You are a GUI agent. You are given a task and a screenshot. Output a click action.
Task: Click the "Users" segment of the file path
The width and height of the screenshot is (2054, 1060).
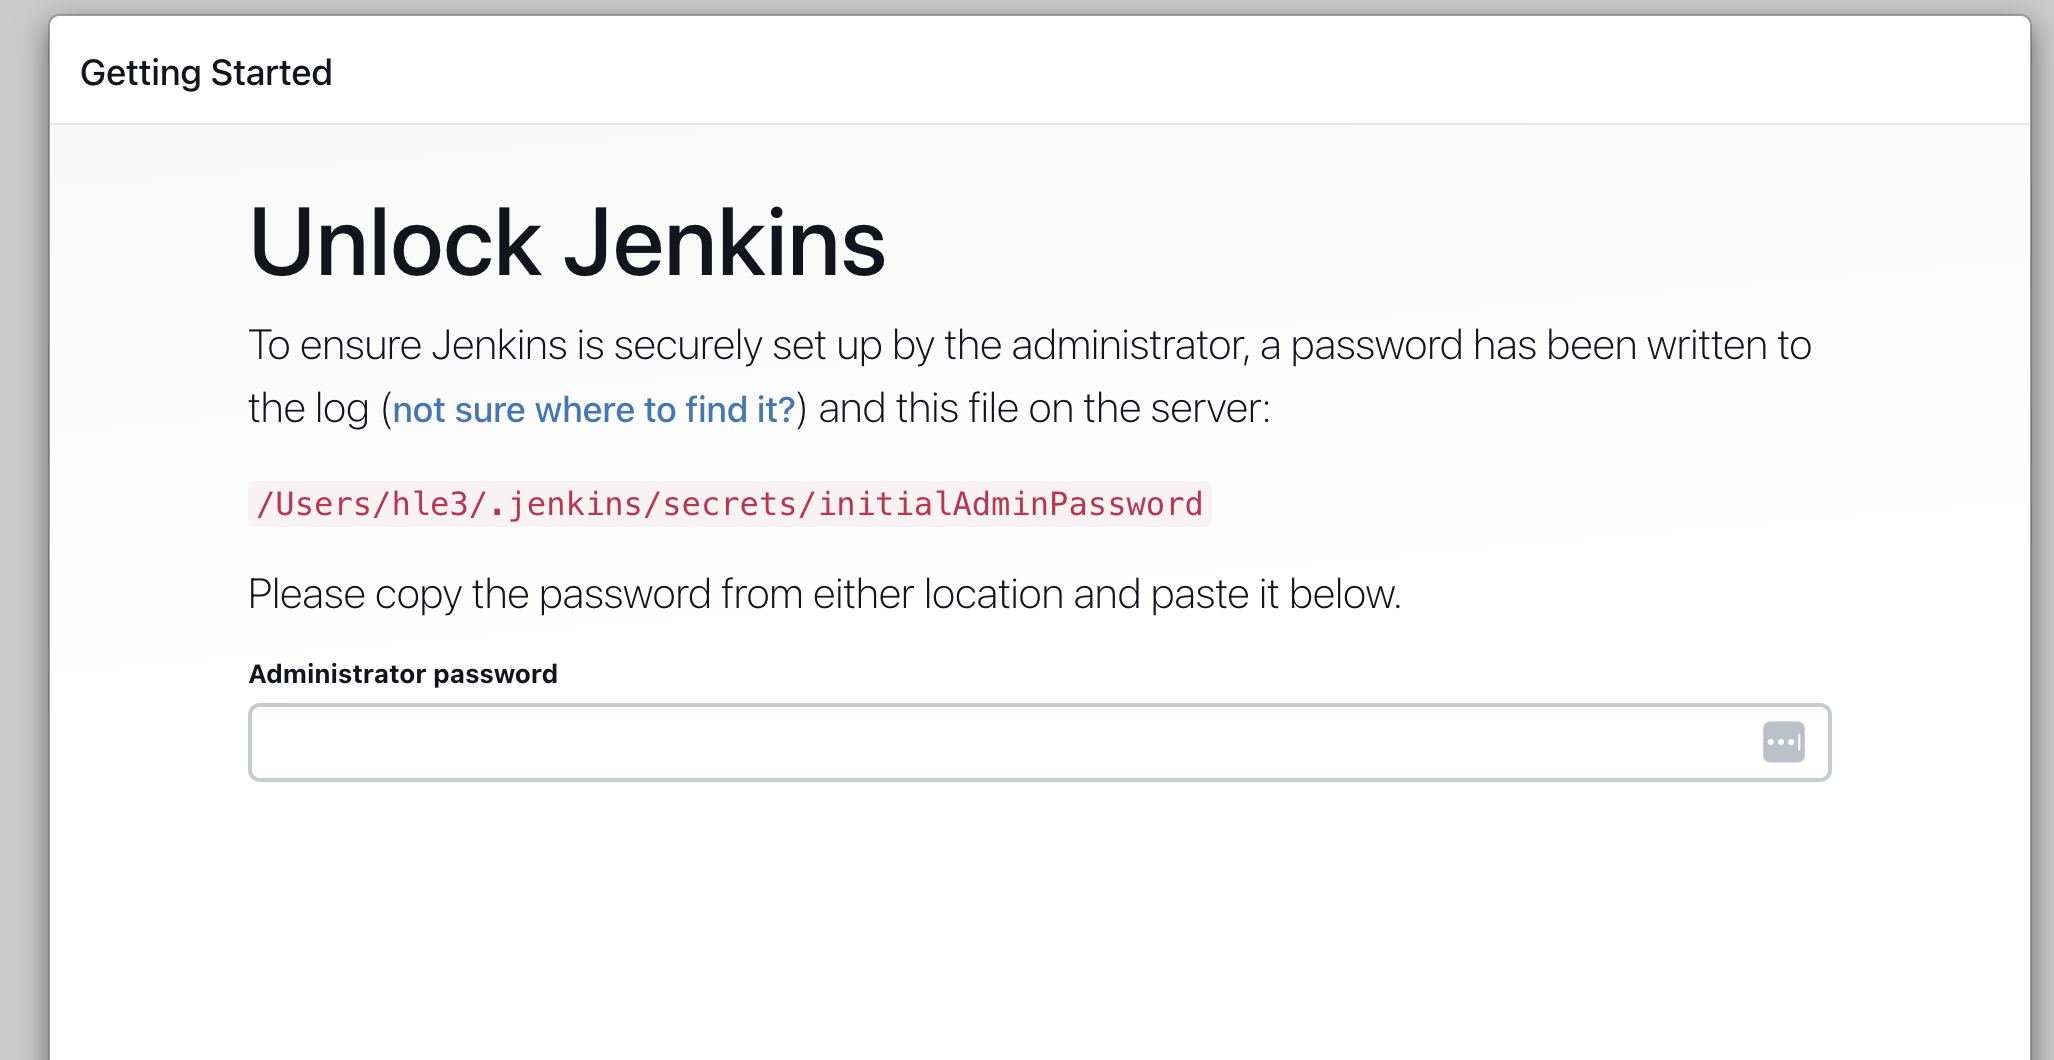click(323, 504)
